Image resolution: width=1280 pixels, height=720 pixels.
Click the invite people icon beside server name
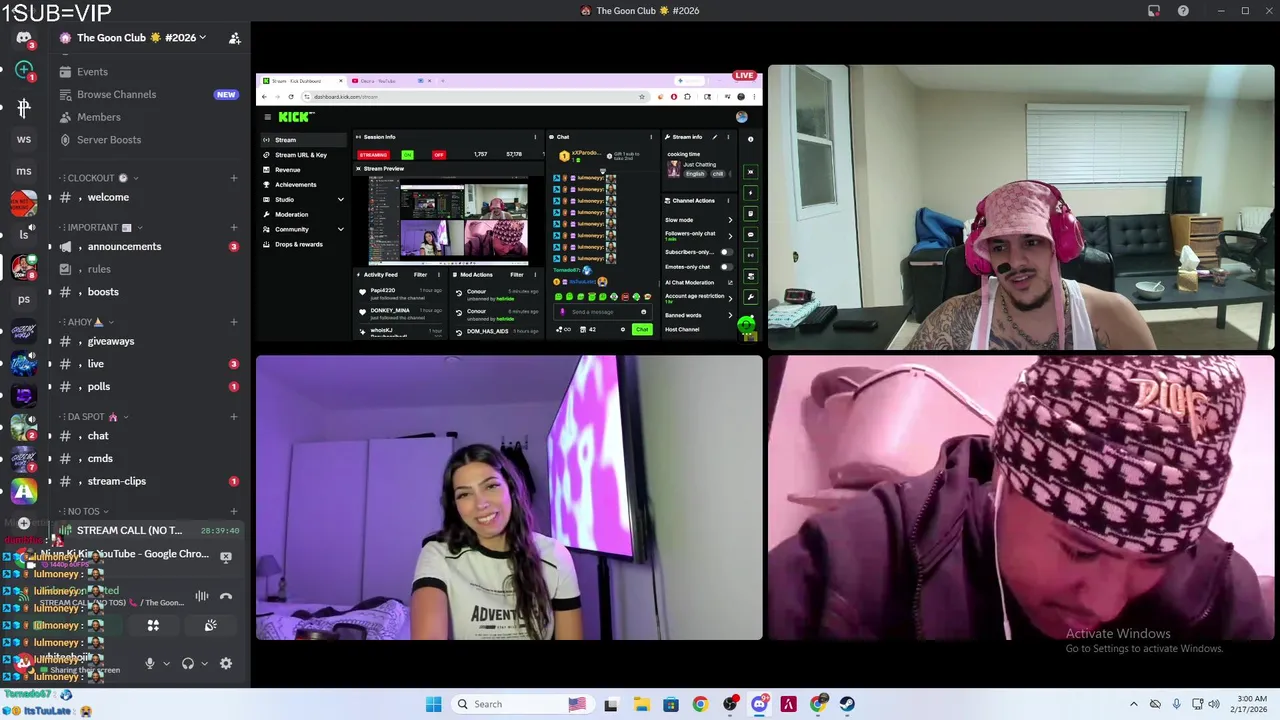(234, 38)
